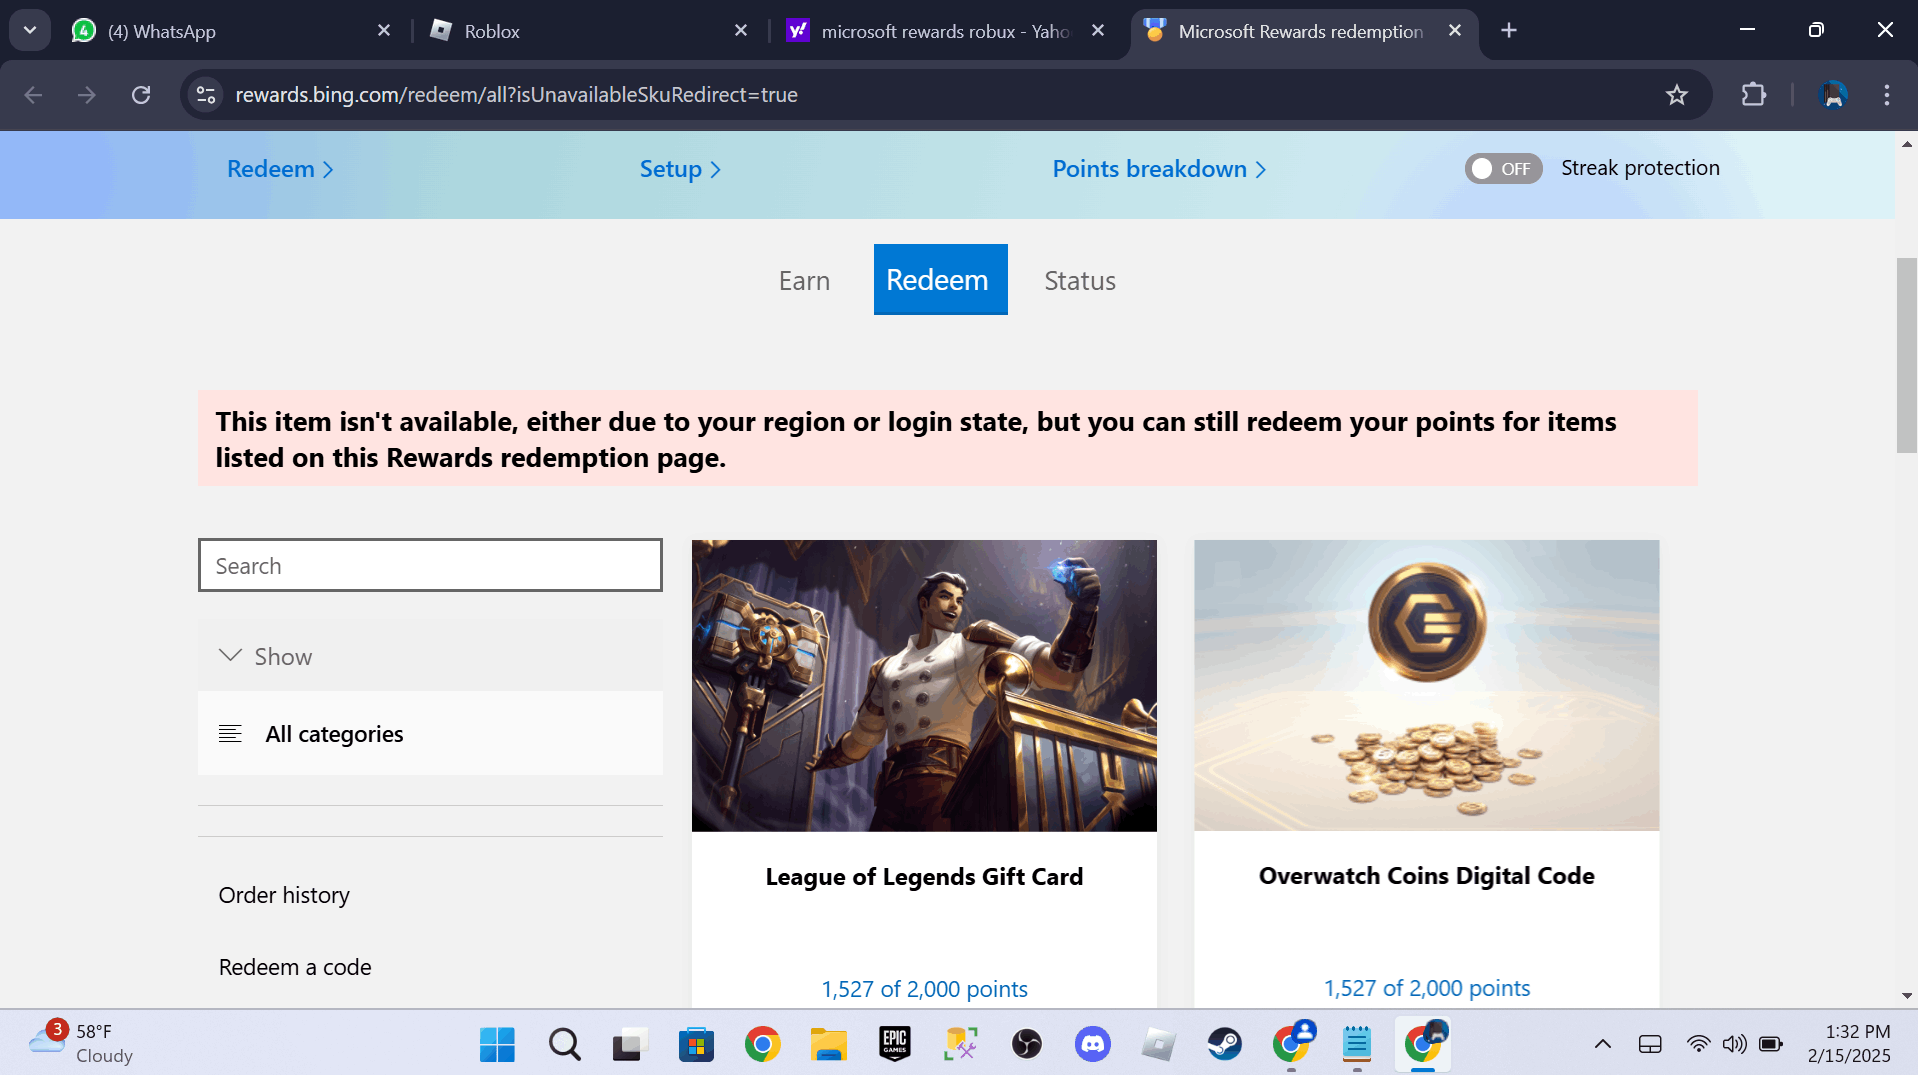Click the battery icon in the system tray
The image size is (1918, 1075).
pos(1771,1044)
